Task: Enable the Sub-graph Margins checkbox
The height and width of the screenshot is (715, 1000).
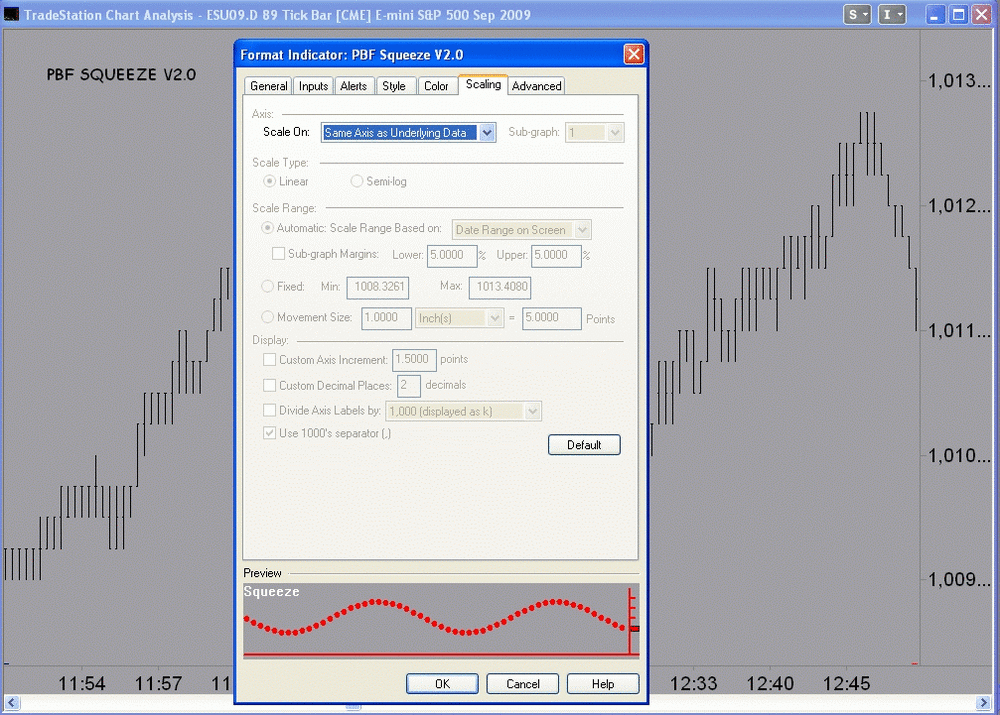Action: (x=279, y=254)
